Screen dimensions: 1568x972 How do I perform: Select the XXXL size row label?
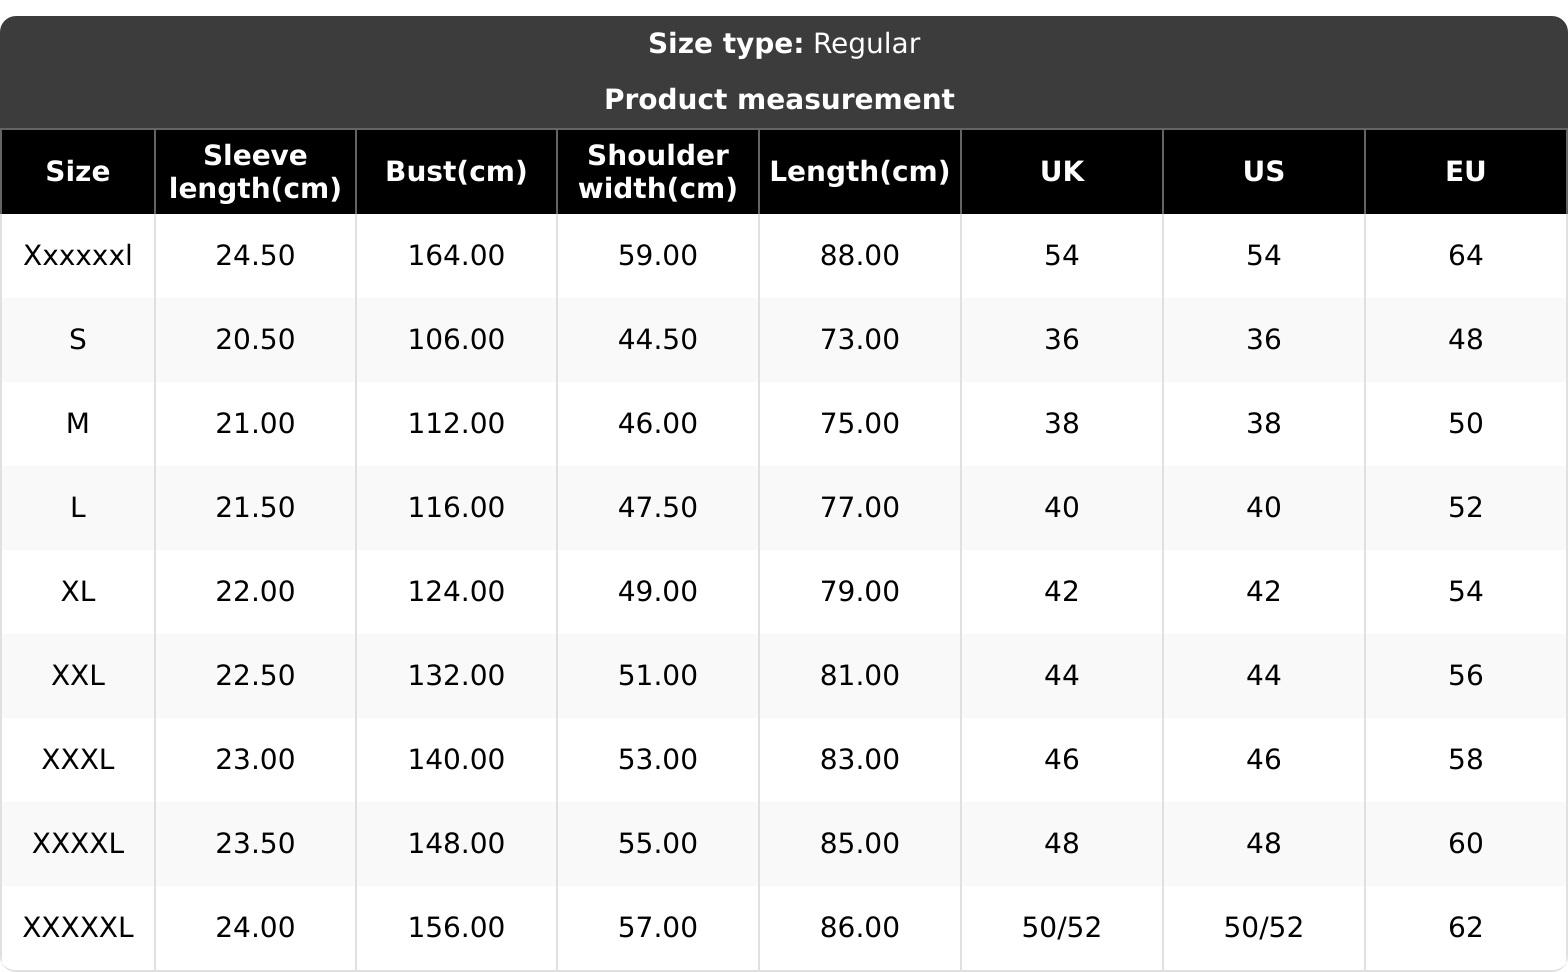coord(78,760)
